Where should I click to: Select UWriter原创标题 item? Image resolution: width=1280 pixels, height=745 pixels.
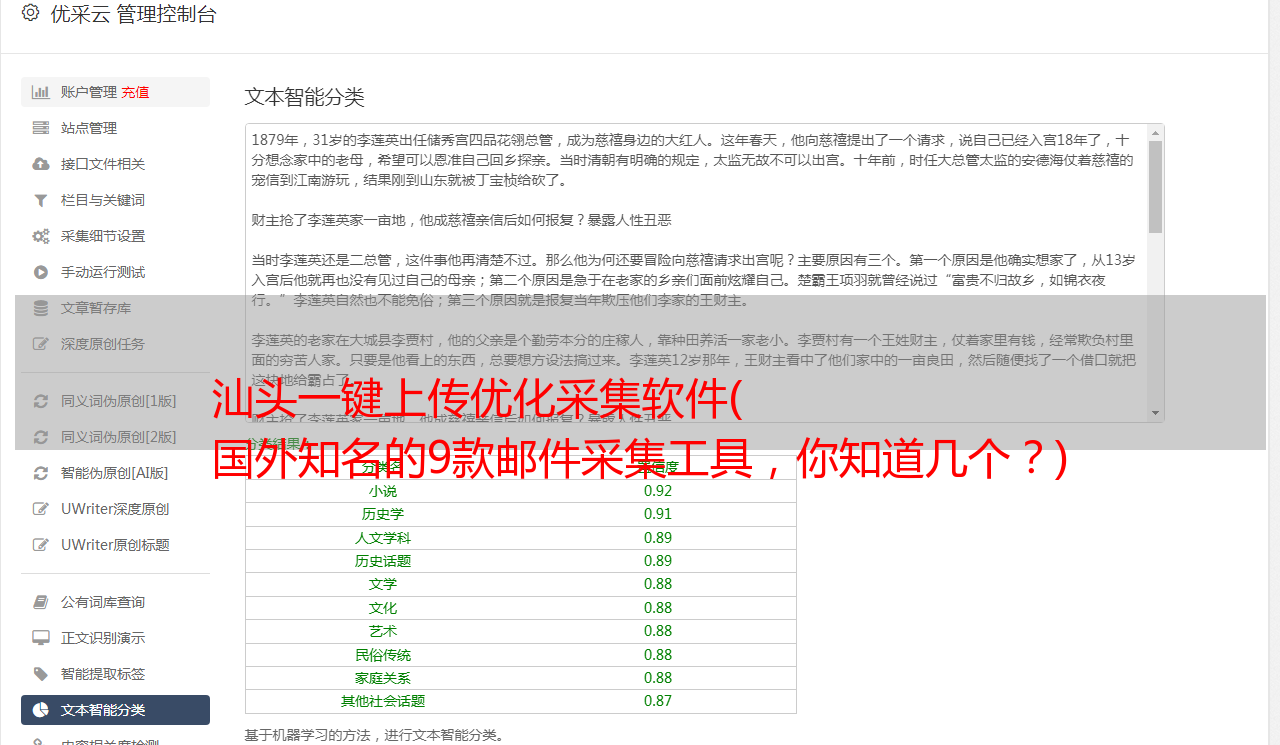pyautogui.click(x=115, y=545)
